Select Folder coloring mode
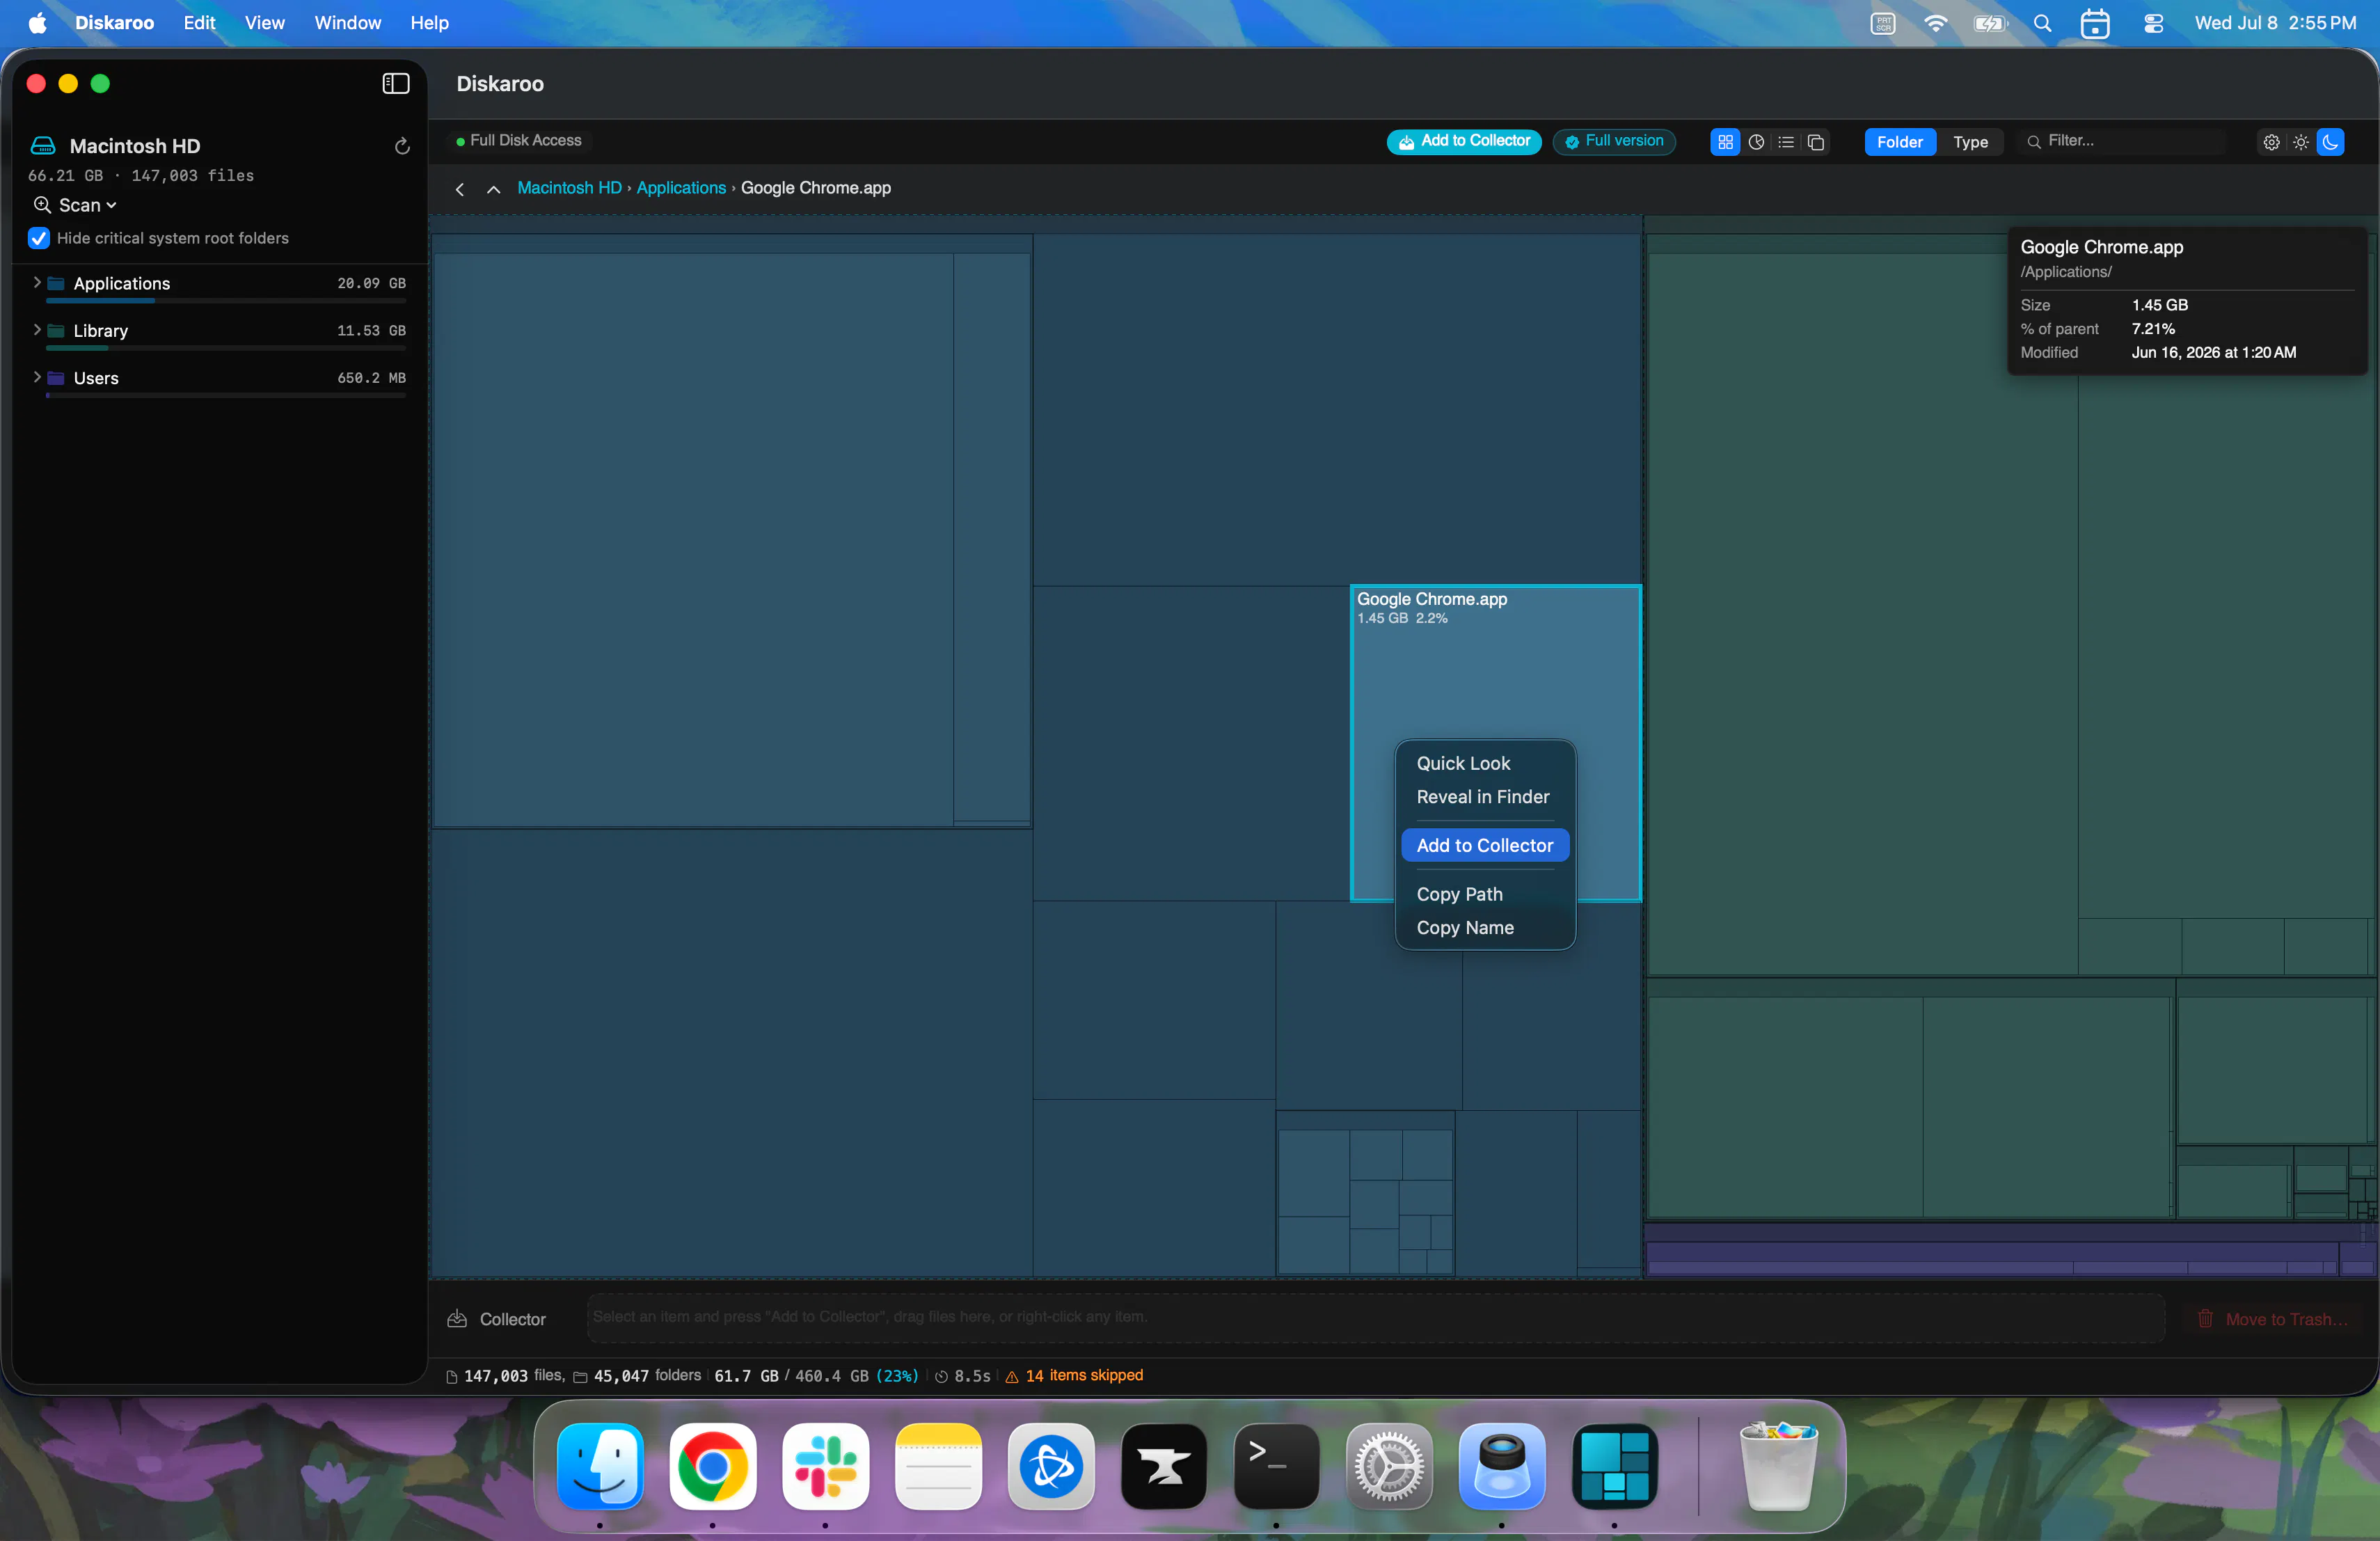This screenshot has height=1541, width=2380. 1899,142
